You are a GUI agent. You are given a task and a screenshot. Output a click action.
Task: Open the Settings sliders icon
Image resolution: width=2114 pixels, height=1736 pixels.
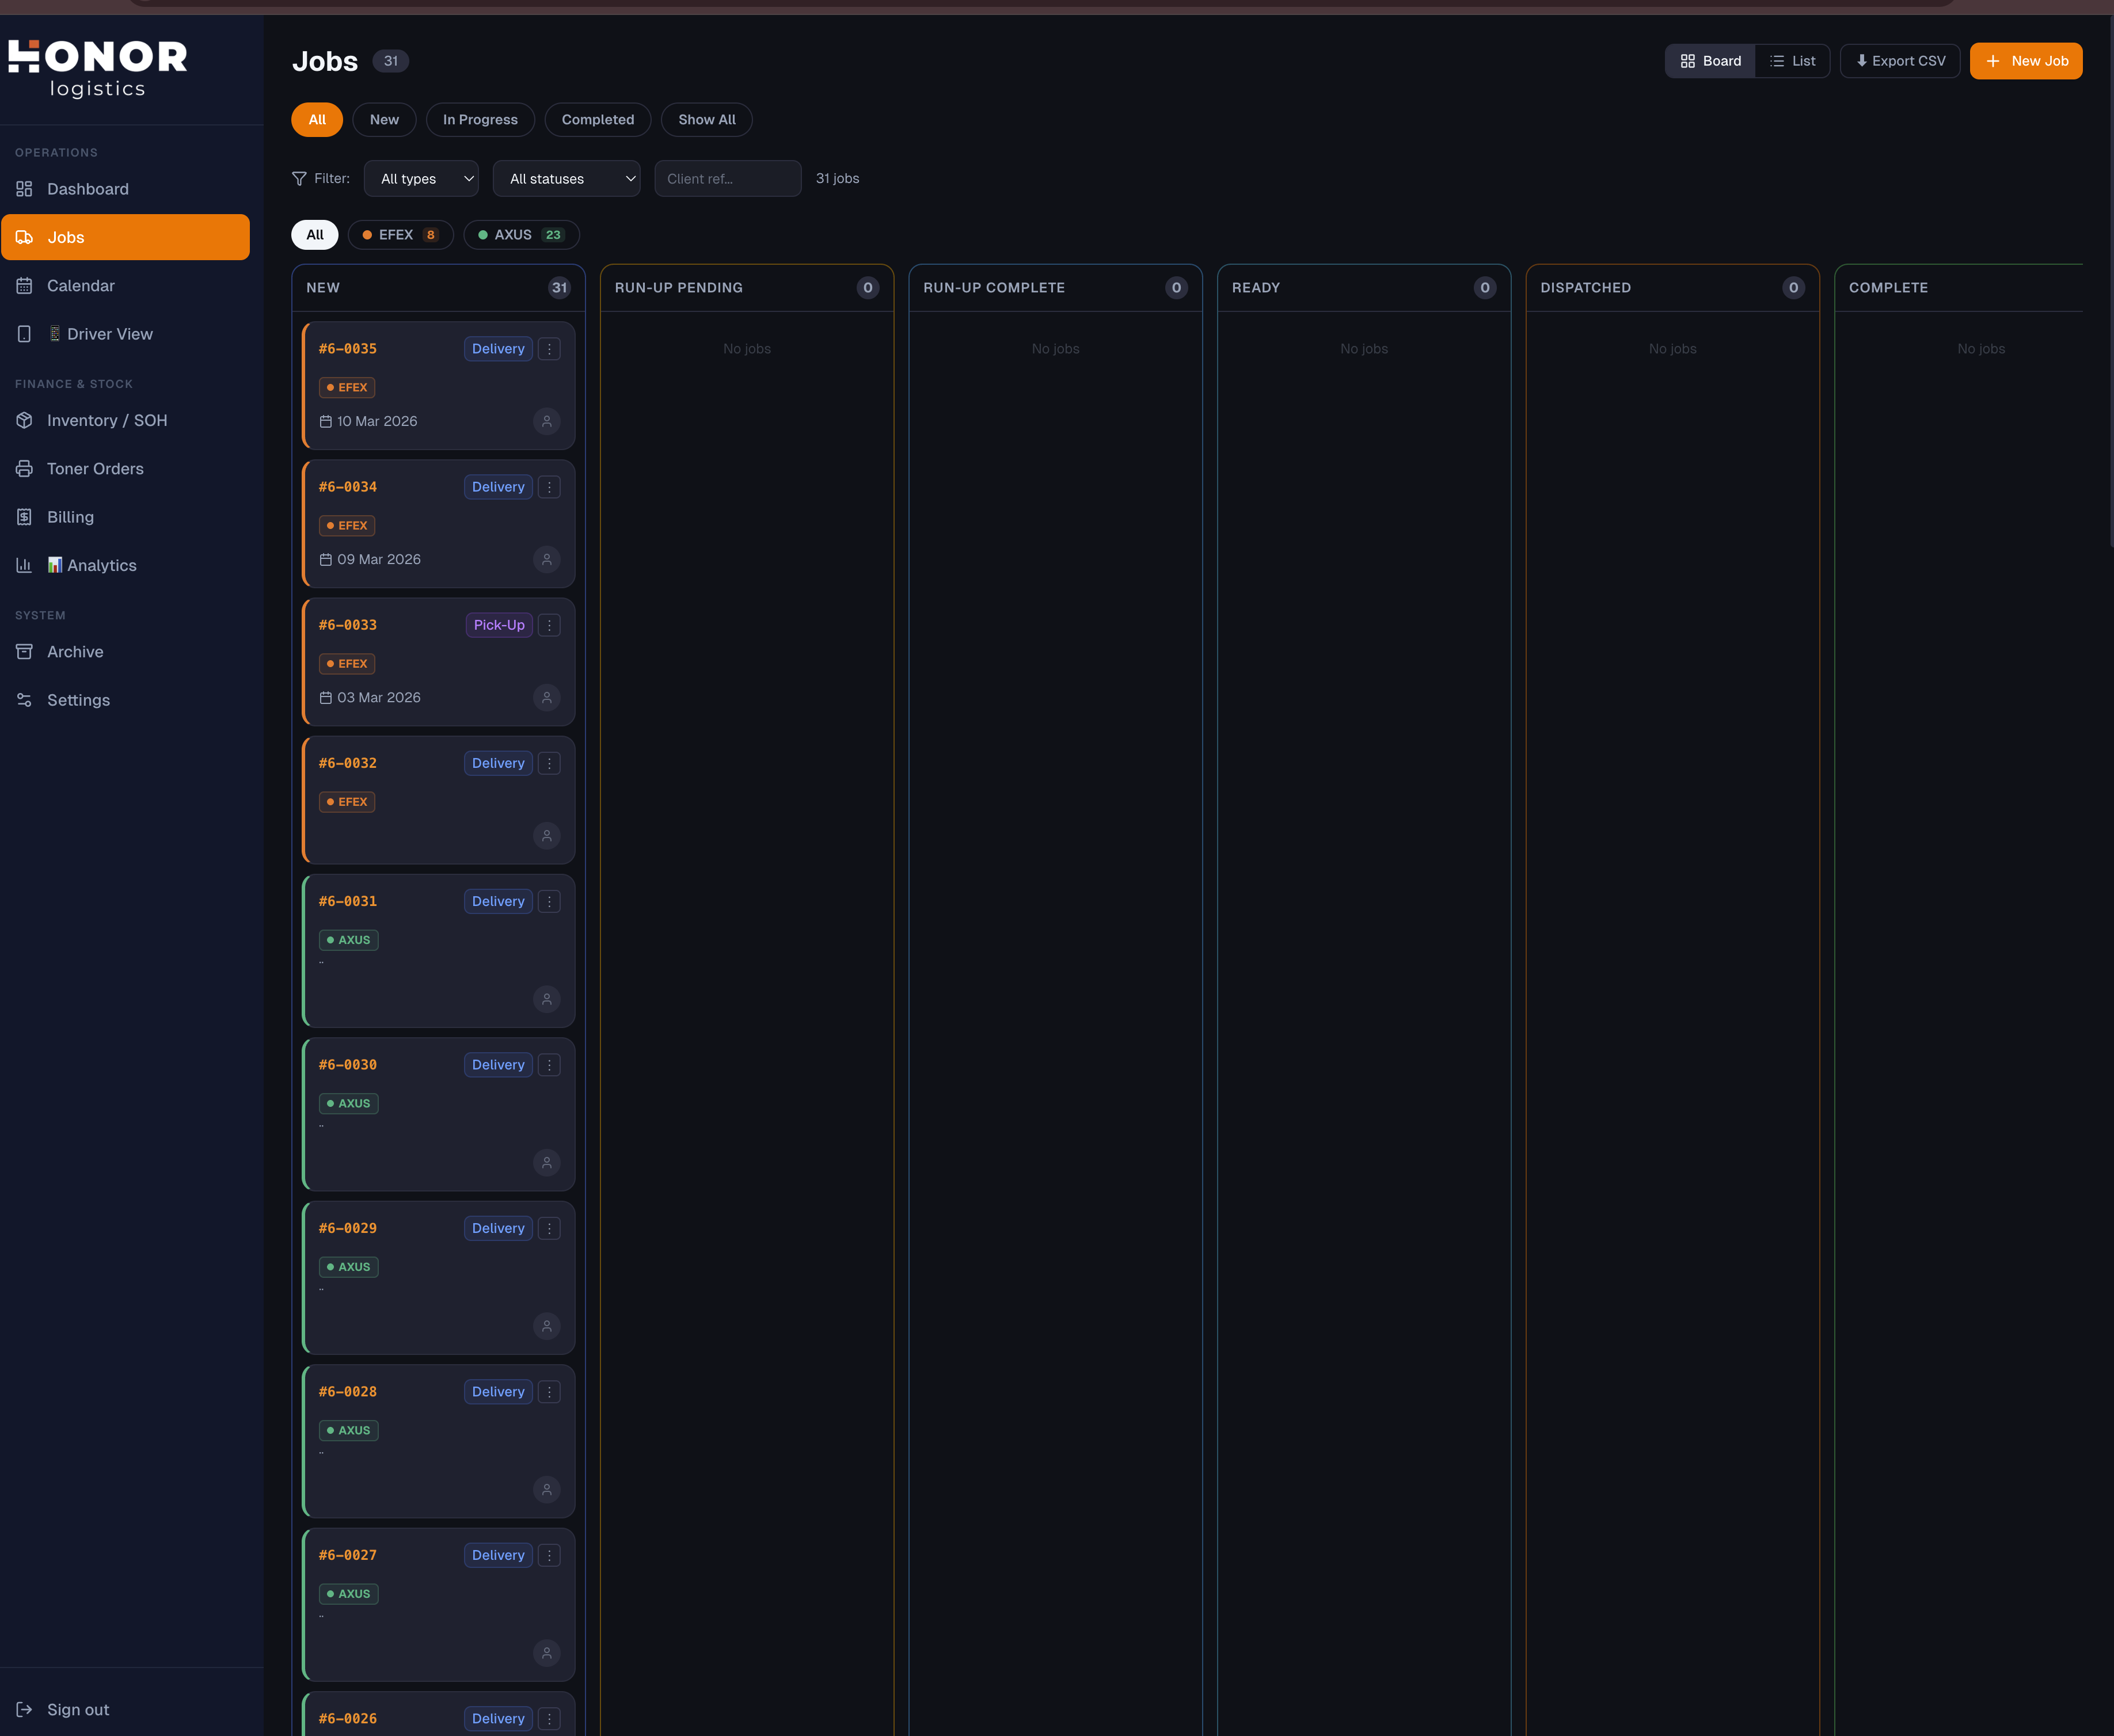click(x=25, y=700)
